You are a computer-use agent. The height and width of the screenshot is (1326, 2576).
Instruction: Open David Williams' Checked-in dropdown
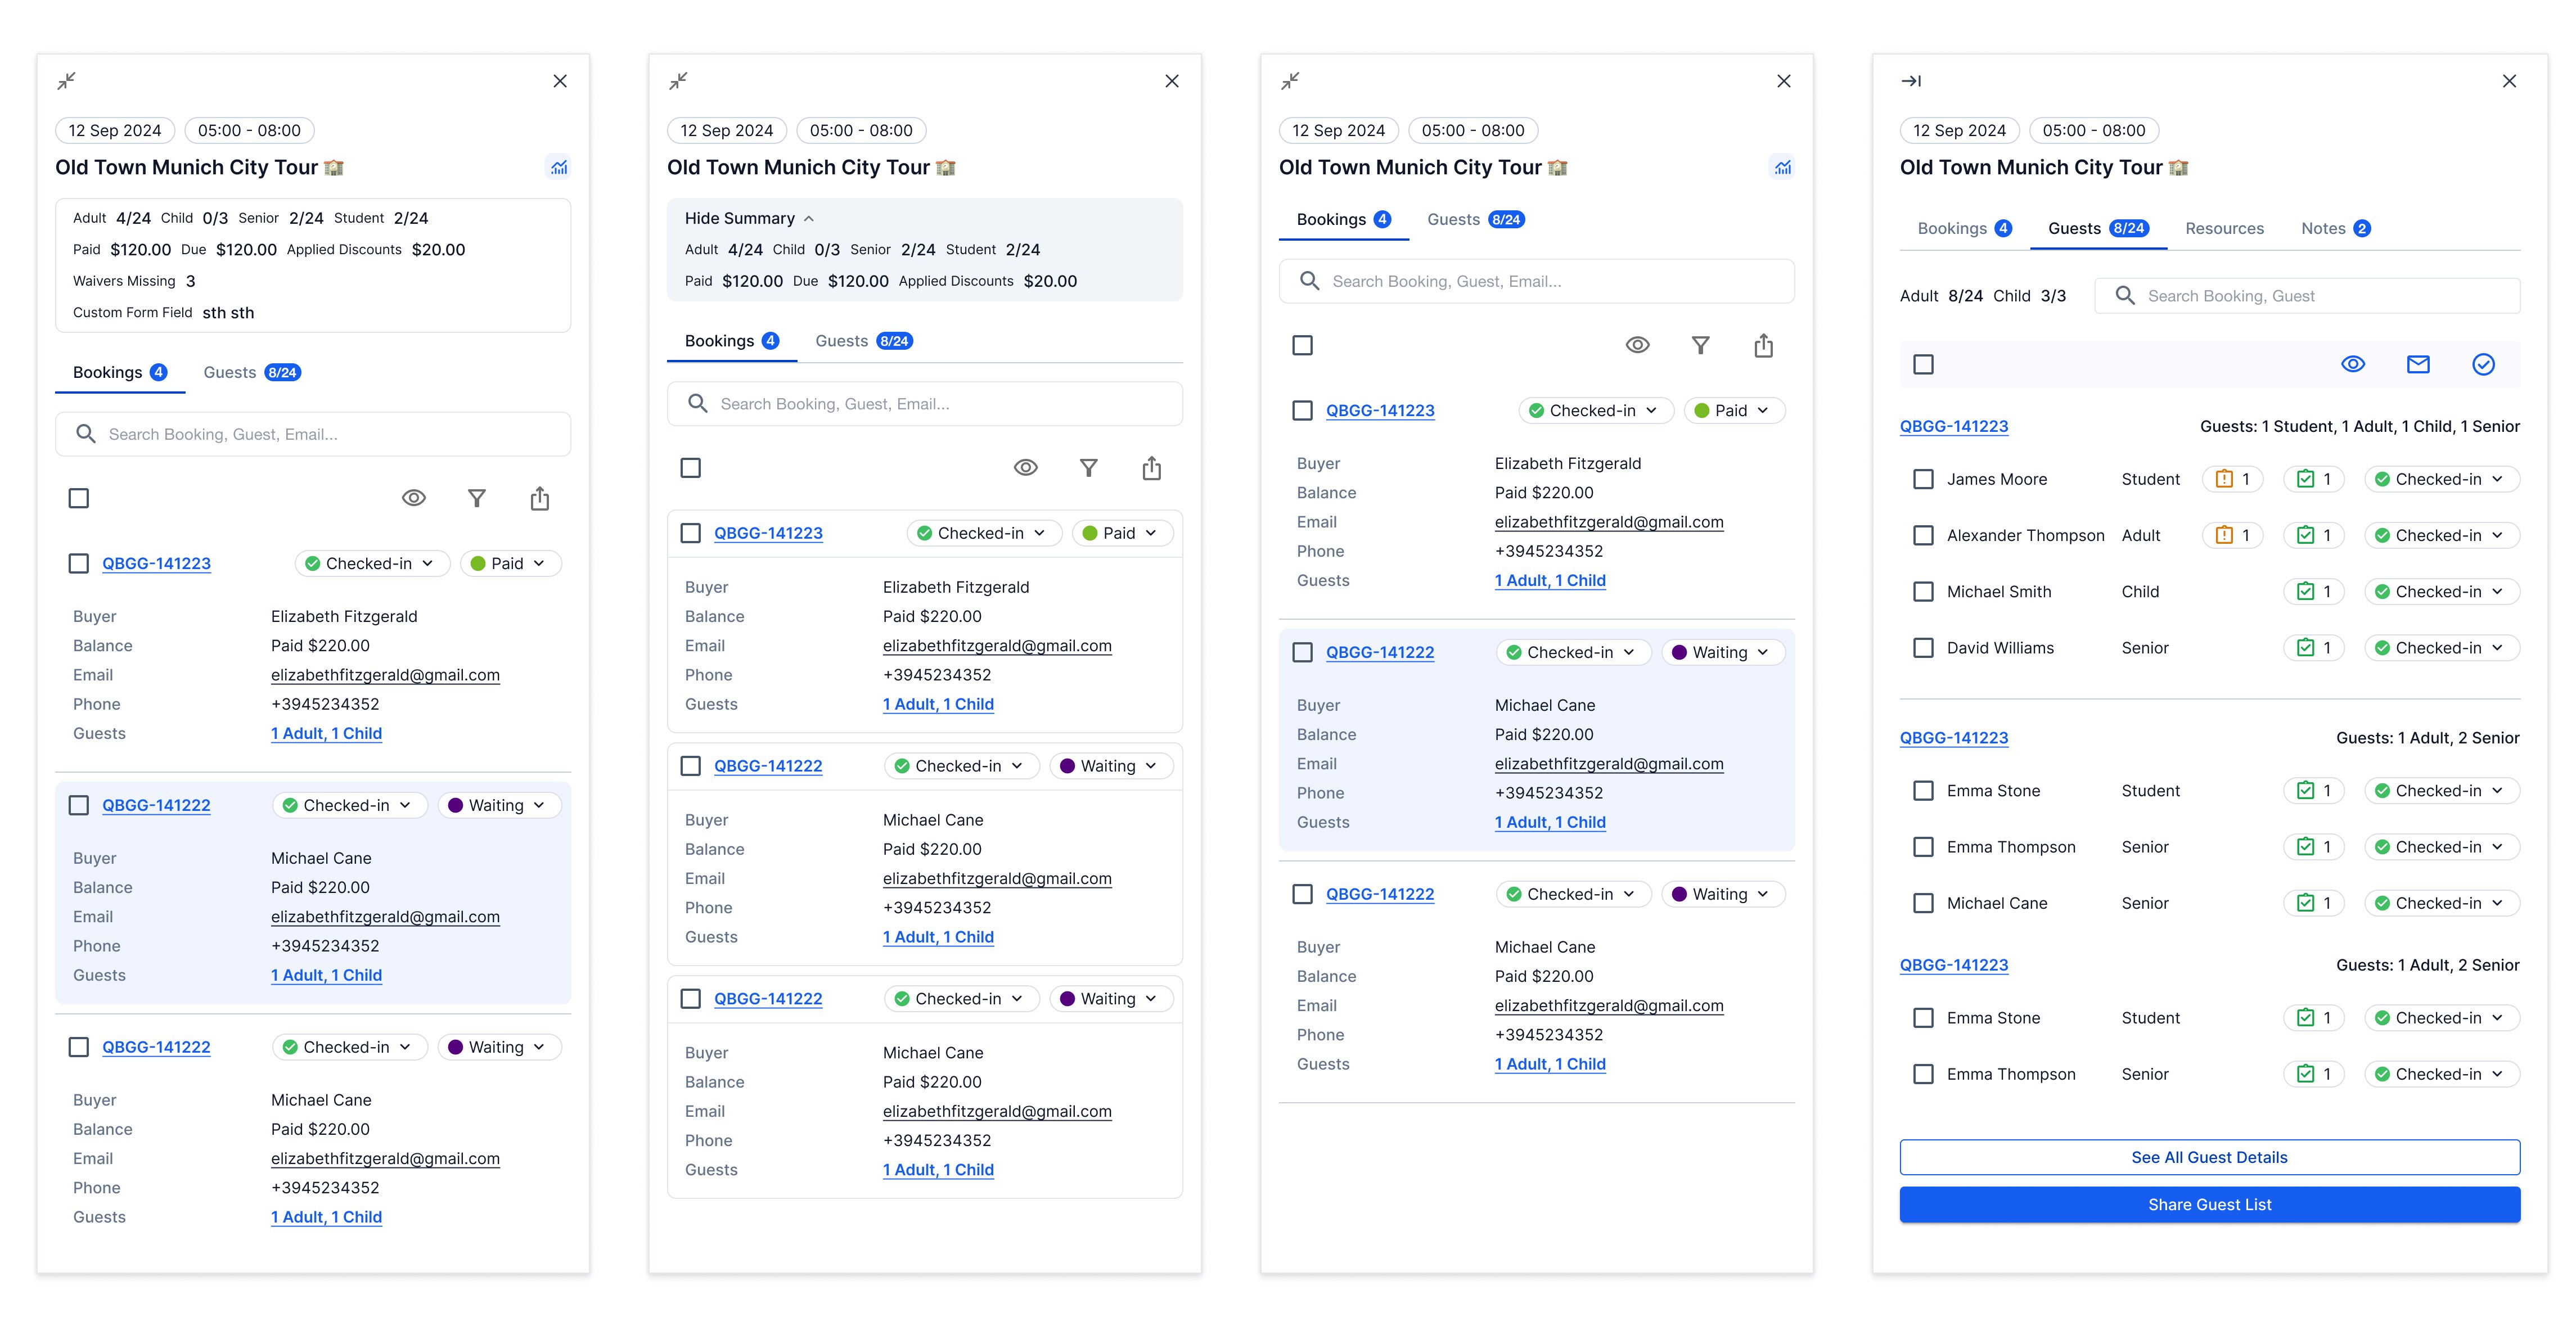pos(2441,648)
